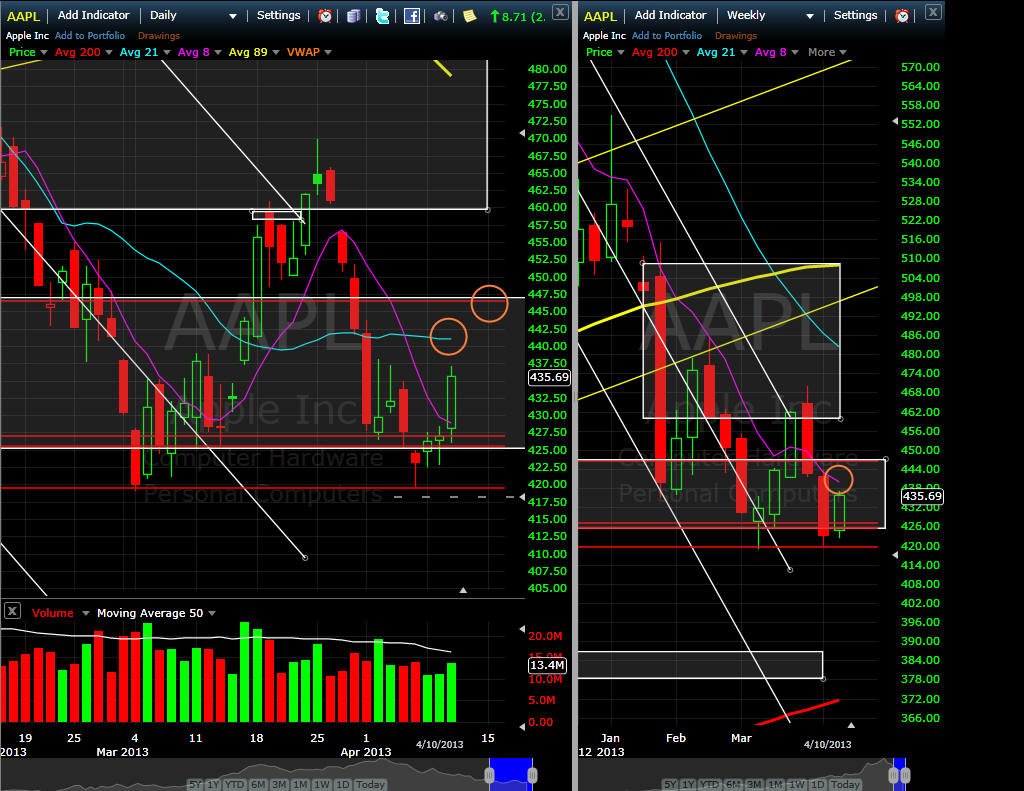
Task: Click the database stack icon in Daily toolbar
Action: point(353,16)
